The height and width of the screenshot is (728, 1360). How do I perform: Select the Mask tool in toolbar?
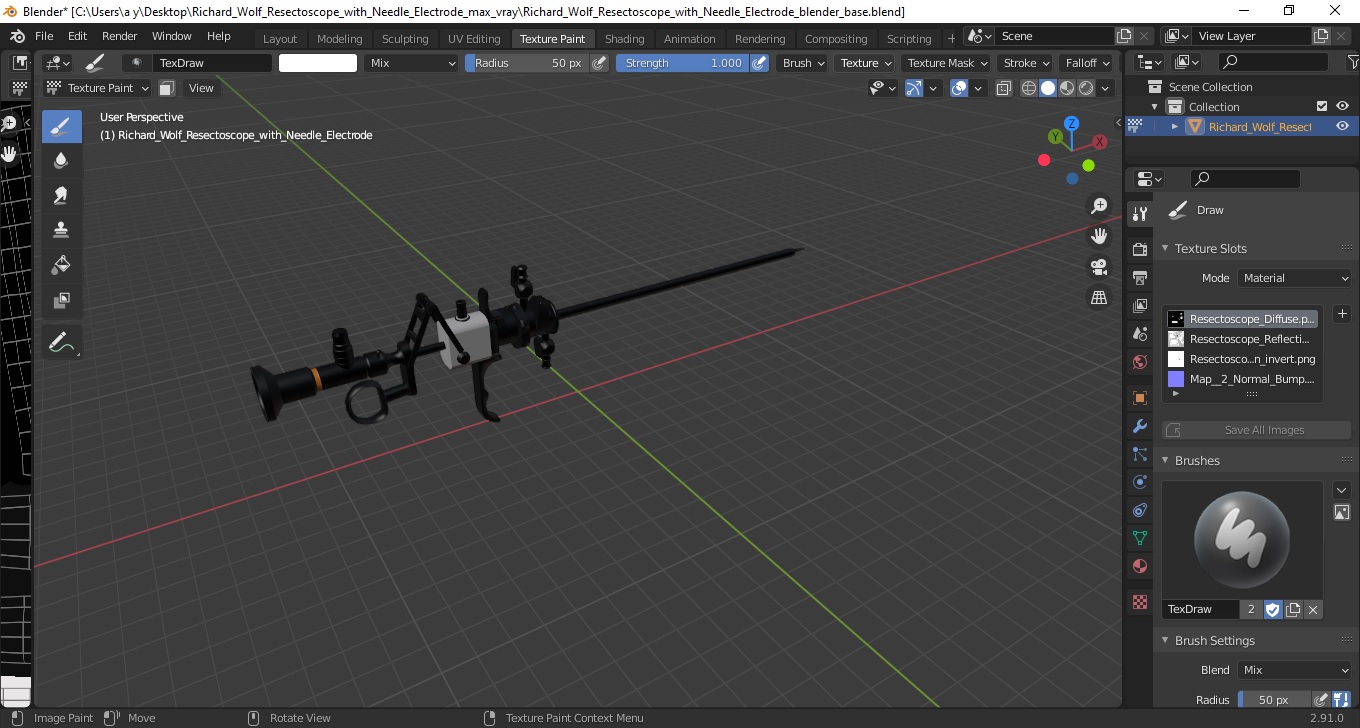(61, 300)
